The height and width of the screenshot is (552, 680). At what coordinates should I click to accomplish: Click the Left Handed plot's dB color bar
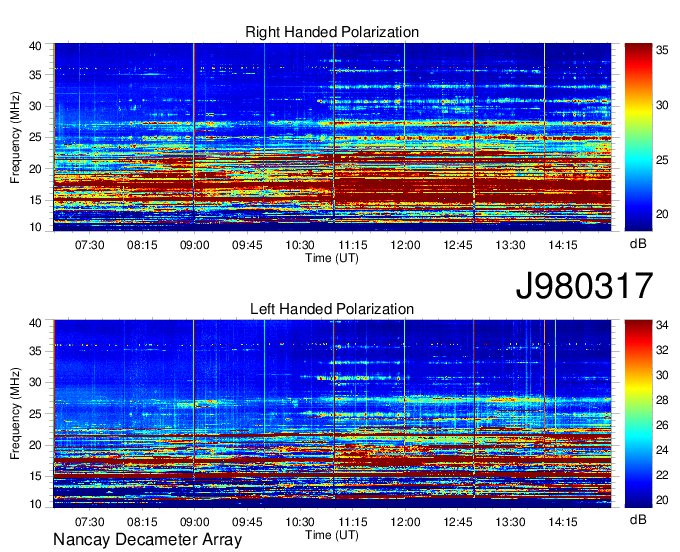click(638, 414)
